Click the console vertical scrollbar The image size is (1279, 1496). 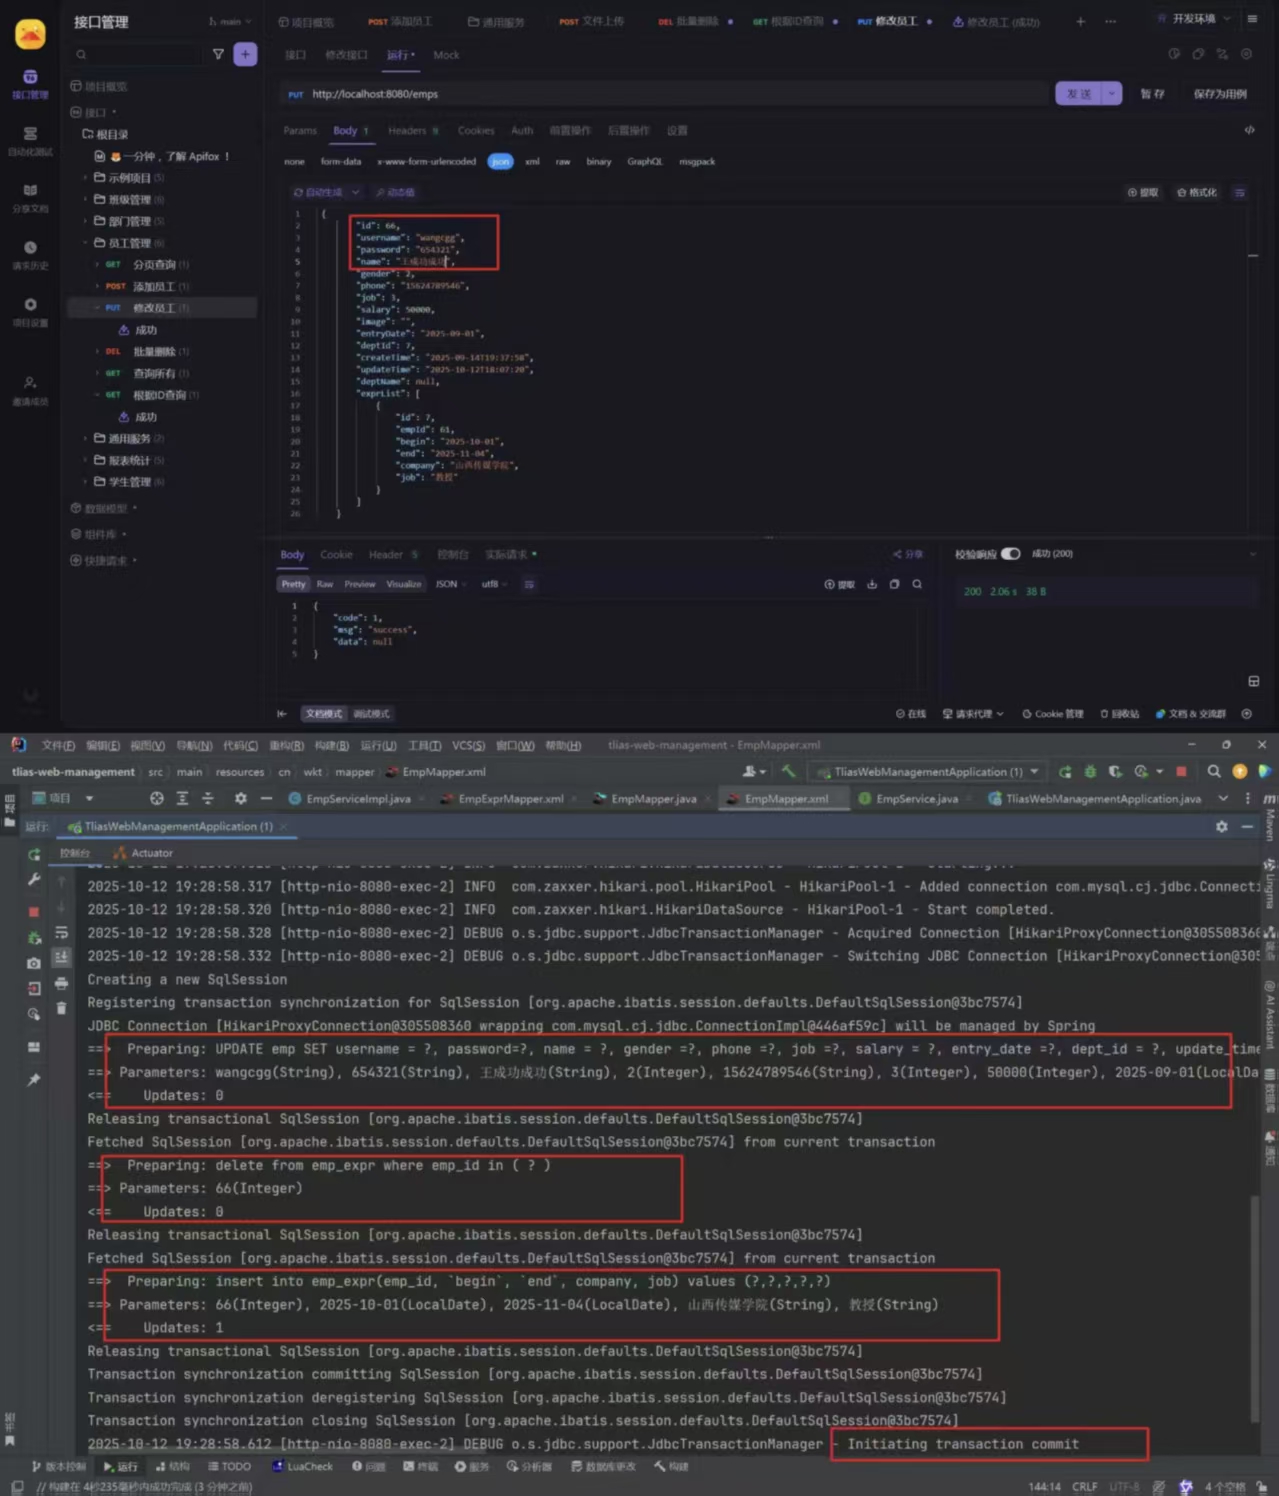1254,1300
